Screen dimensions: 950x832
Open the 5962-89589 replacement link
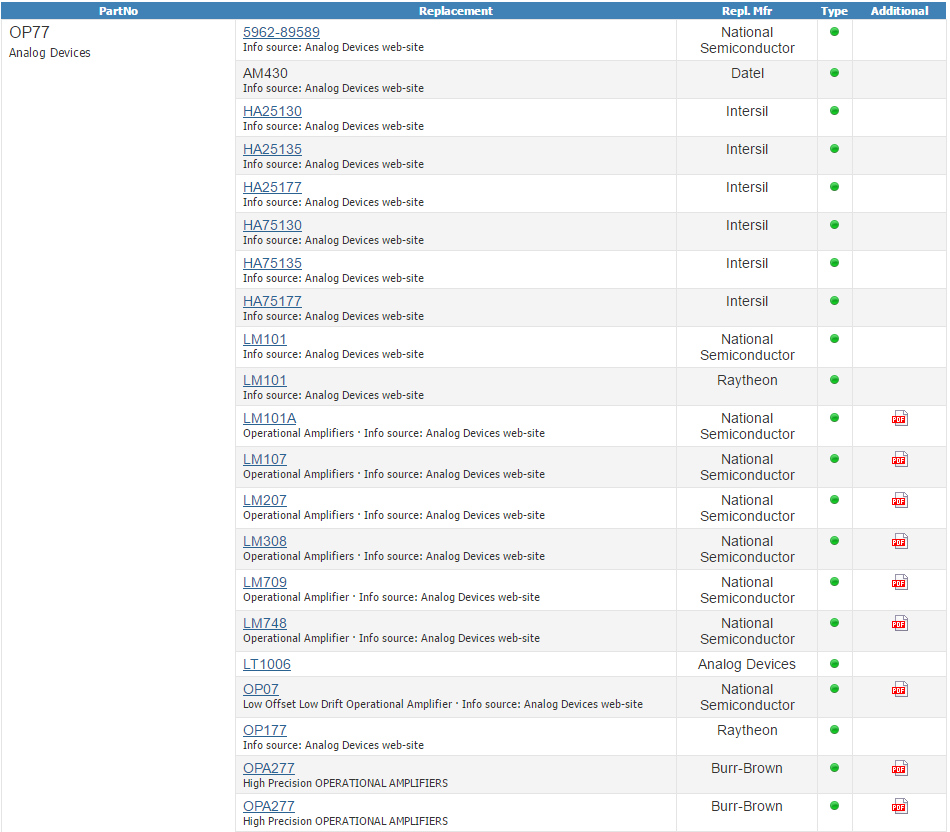pyautogui.click(x=281, y=32)
